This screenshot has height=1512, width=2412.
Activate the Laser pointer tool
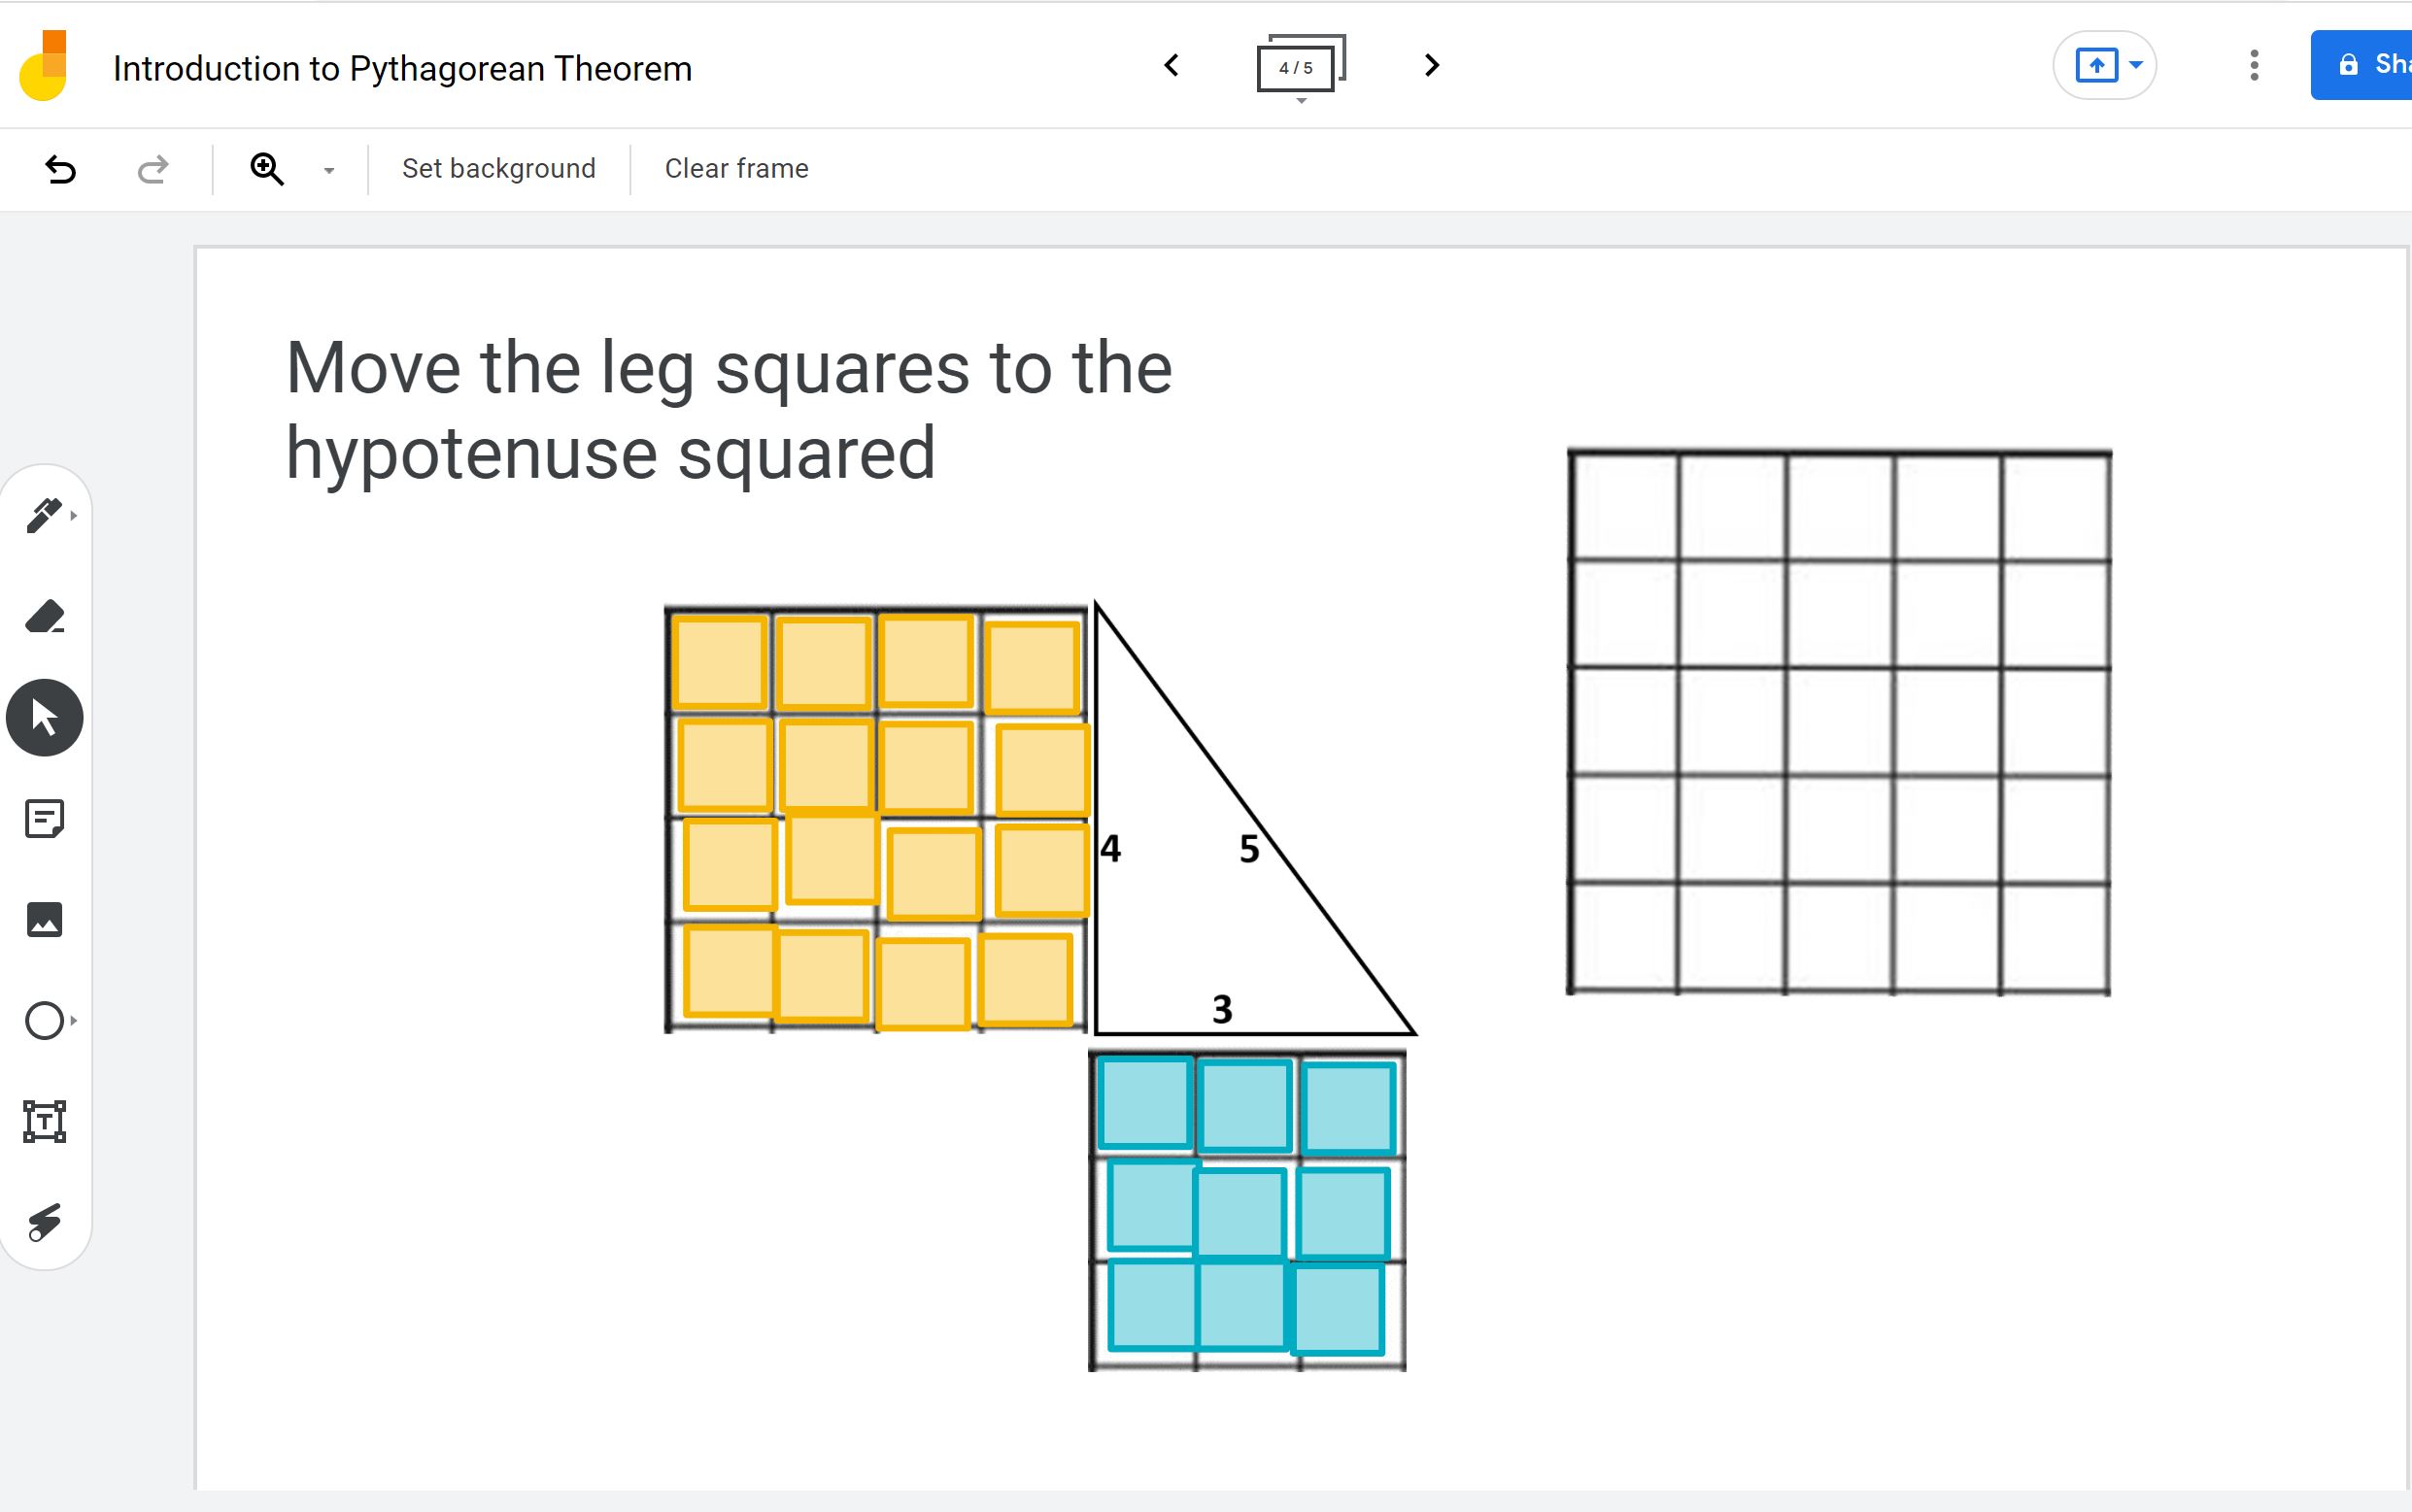(44, 1222)
